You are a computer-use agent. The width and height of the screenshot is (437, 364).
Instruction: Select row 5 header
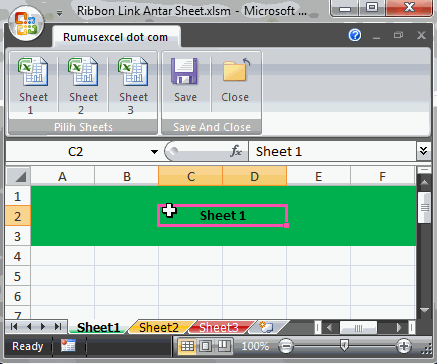(18, 276)
